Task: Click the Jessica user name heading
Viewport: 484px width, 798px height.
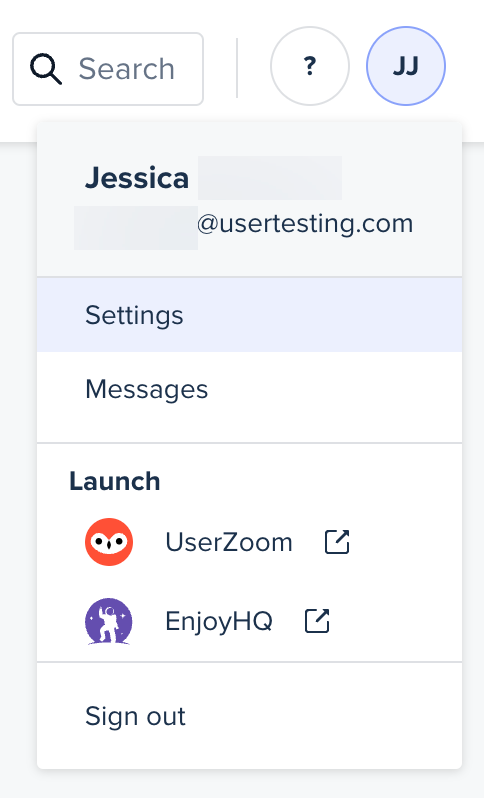Action: click(x=137, y=178)
